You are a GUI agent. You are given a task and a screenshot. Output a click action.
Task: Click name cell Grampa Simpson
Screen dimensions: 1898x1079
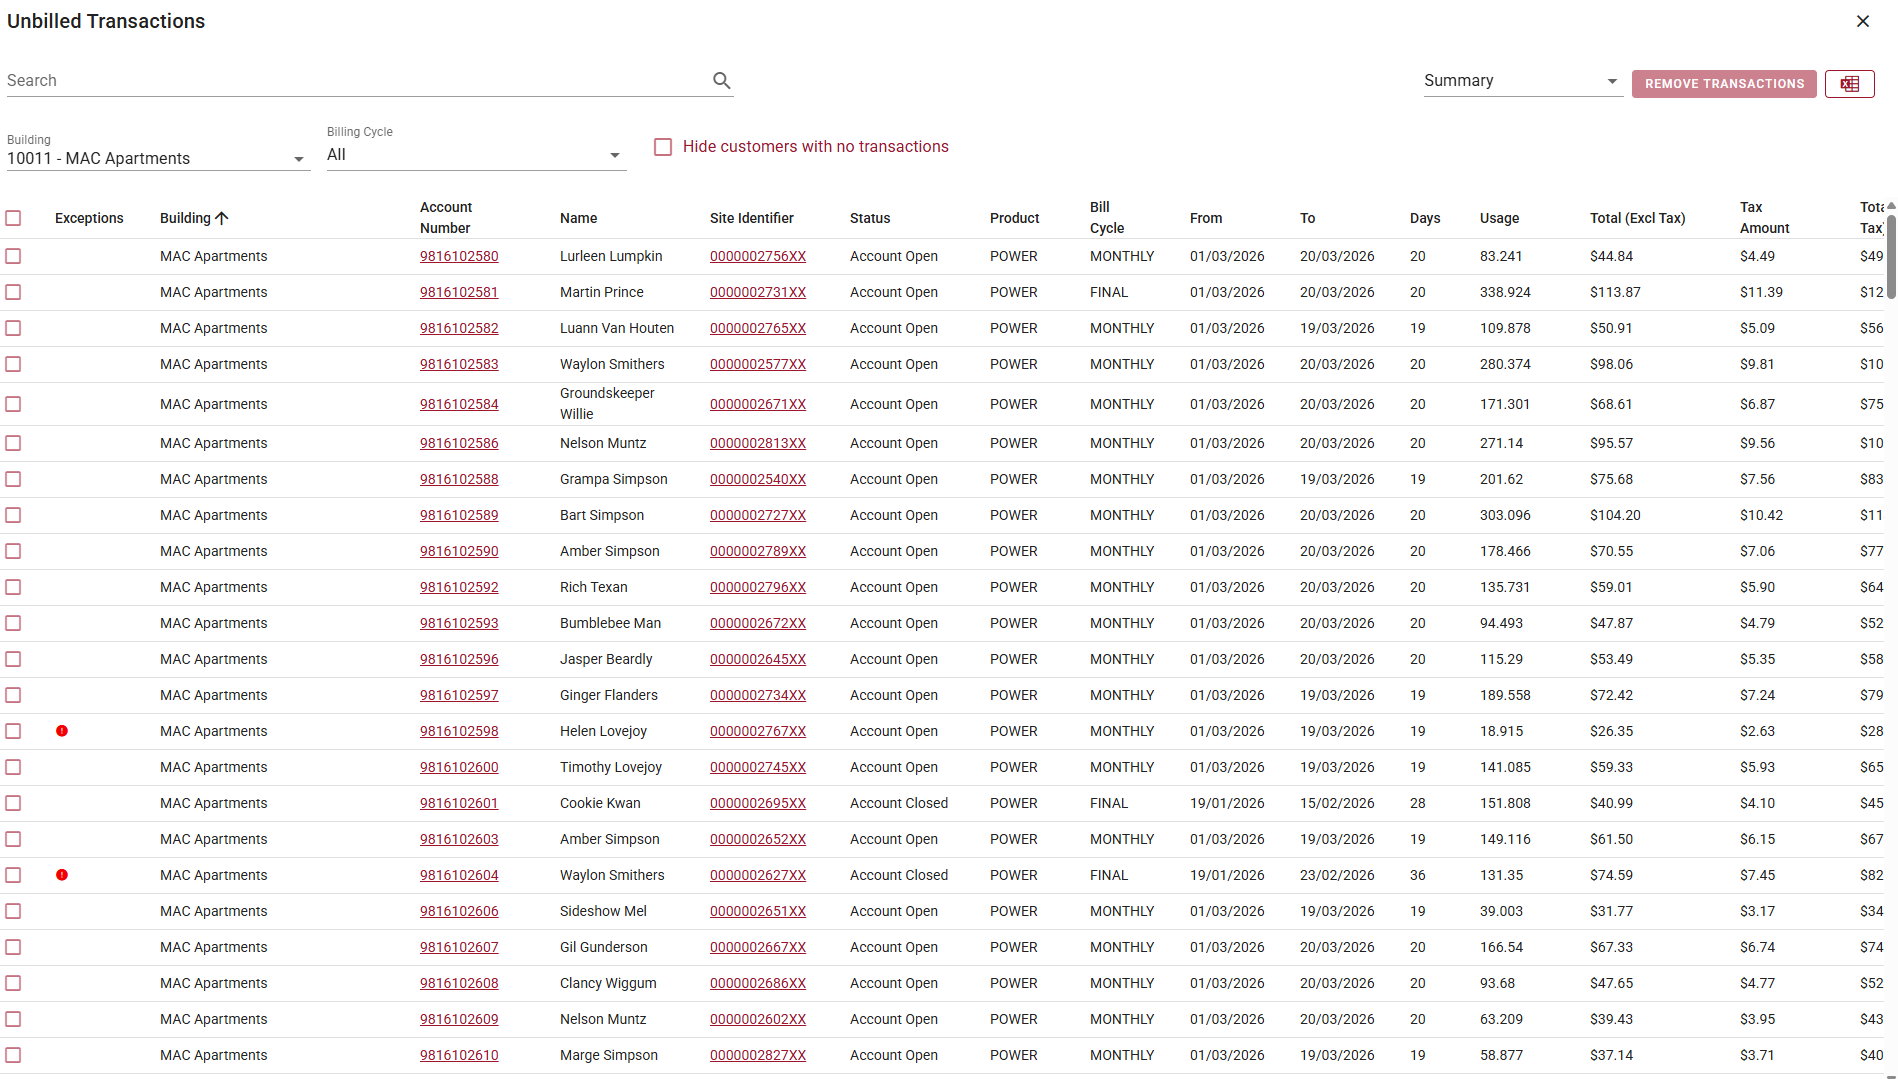pyautogui.click(x=613, y=479)
